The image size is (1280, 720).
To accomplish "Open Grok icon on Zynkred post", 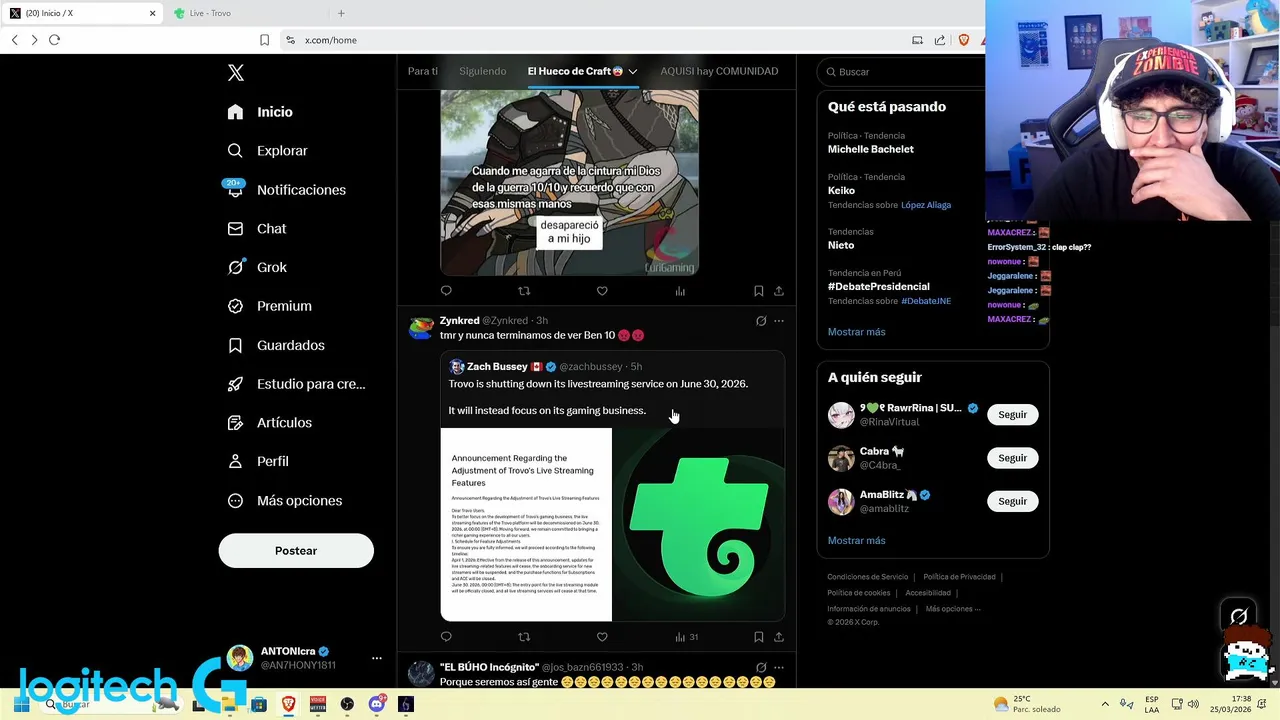I will point(761,321).
